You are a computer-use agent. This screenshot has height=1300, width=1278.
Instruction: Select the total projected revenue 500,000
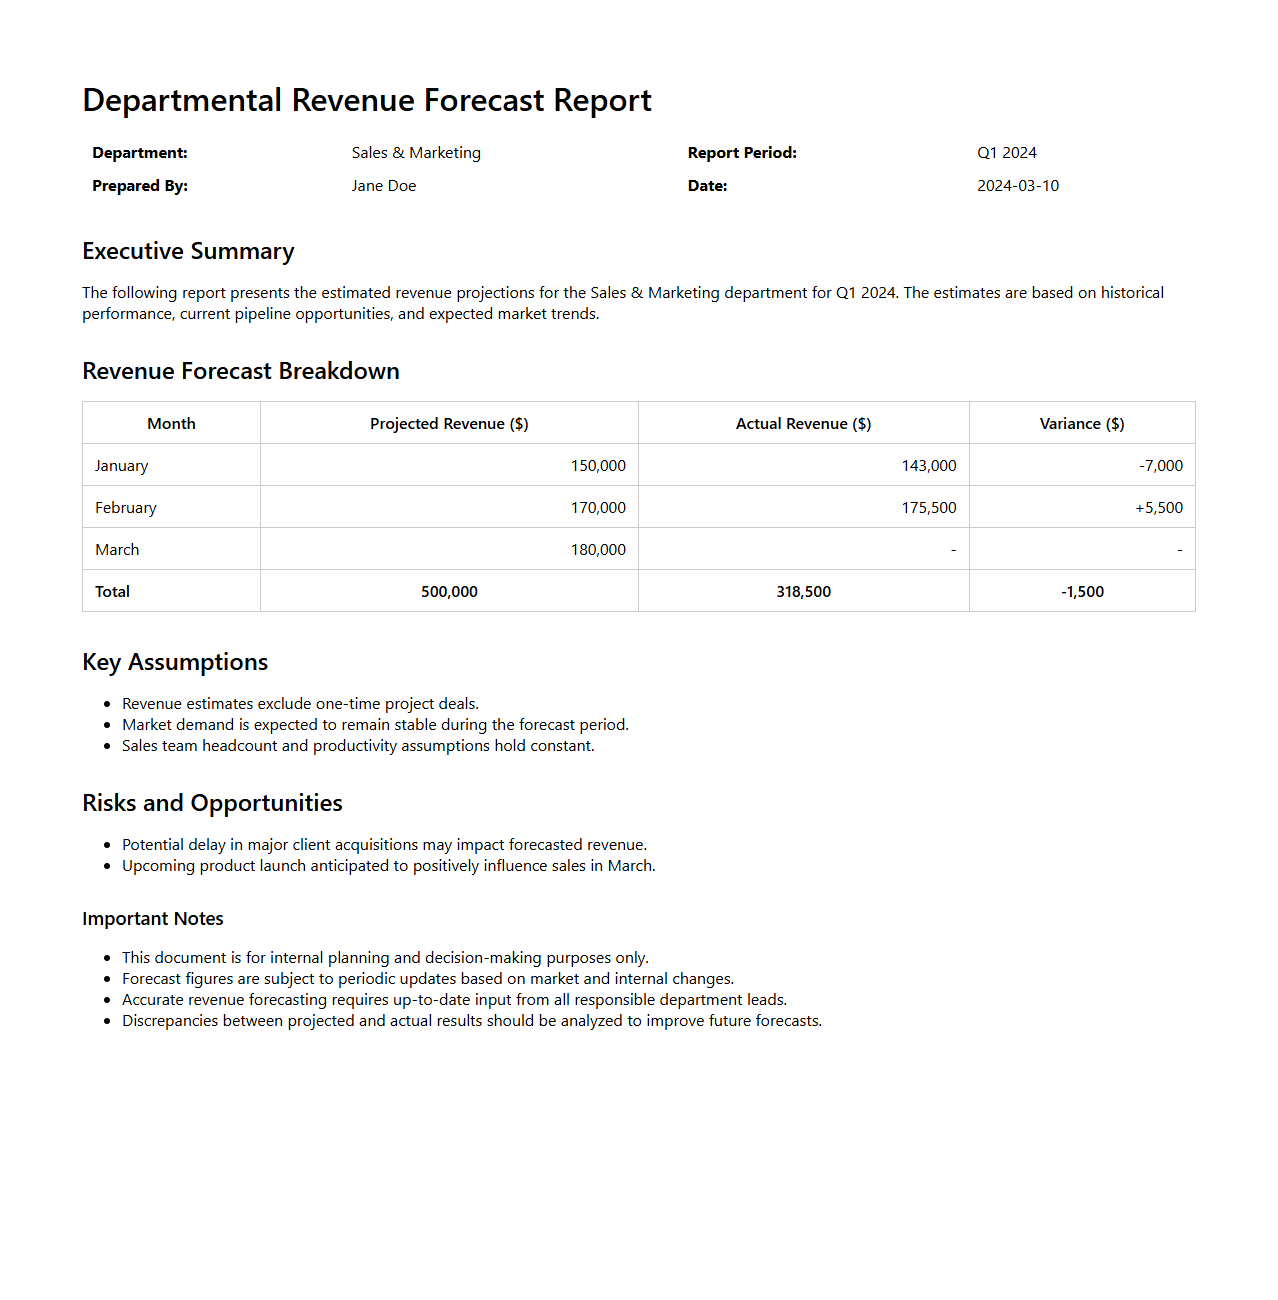pos(449,592)
